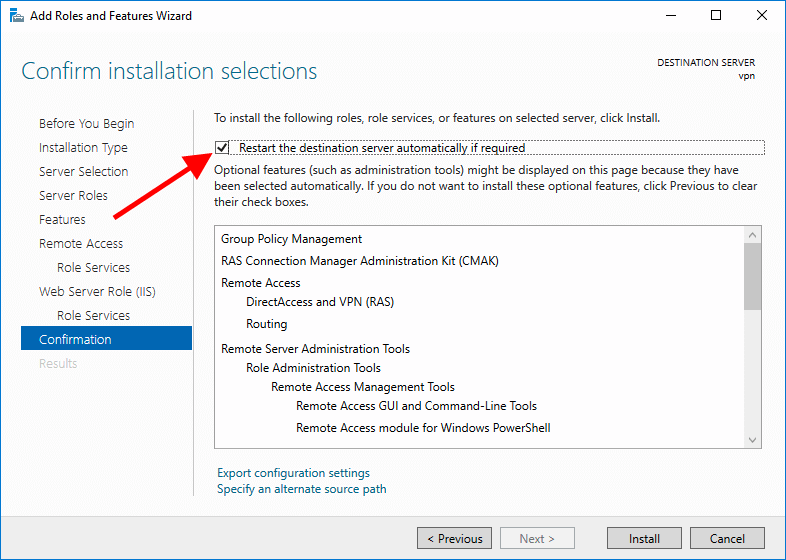Viewport: 786px width, 560px height.
Task: Enable automatic restart of destination server checkbox
Action: (222, 148)
